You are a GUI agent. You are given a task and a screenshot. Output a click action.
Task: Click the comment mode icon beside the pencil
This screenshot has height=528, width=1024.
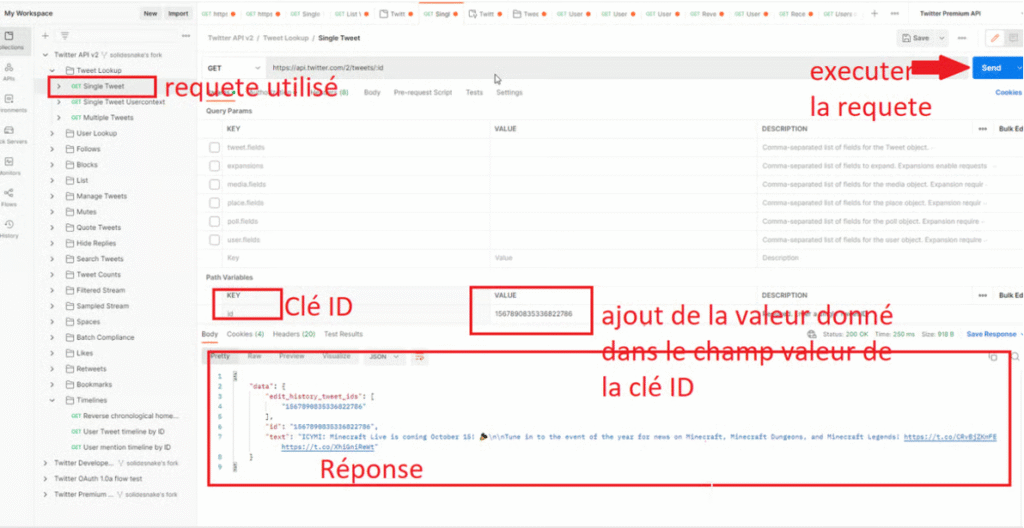point(1012,38)
